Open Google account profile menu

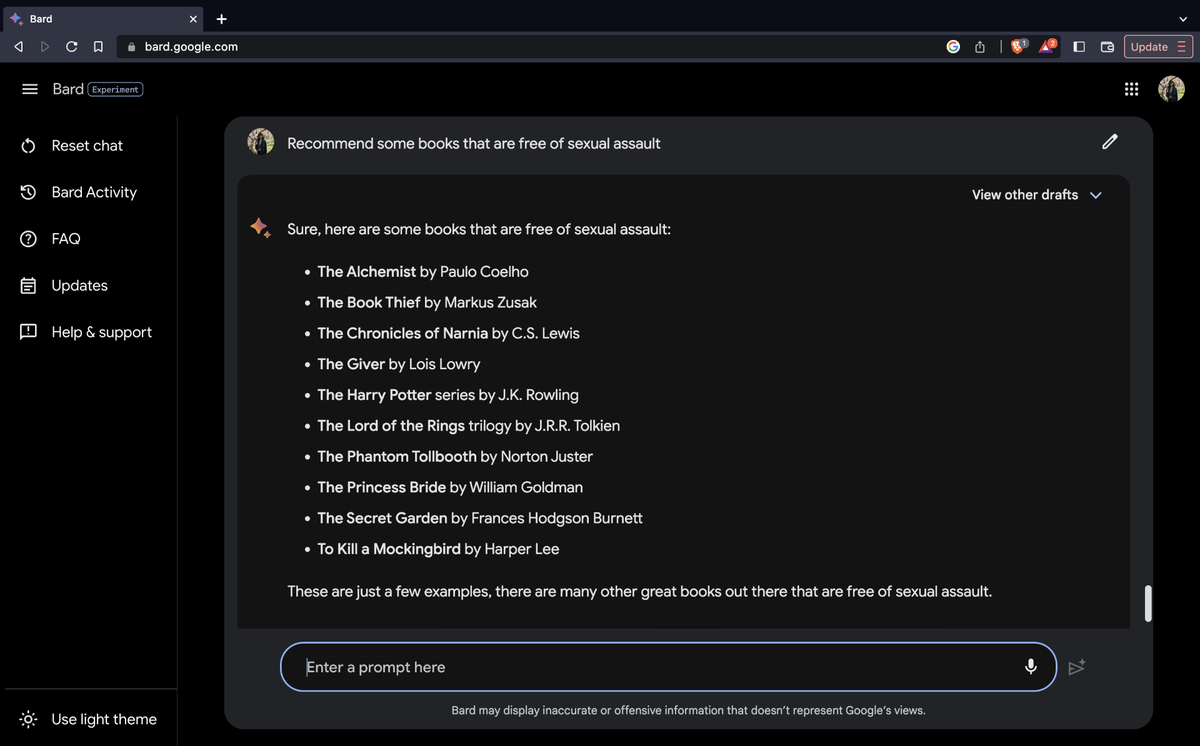coord(1171,89)
